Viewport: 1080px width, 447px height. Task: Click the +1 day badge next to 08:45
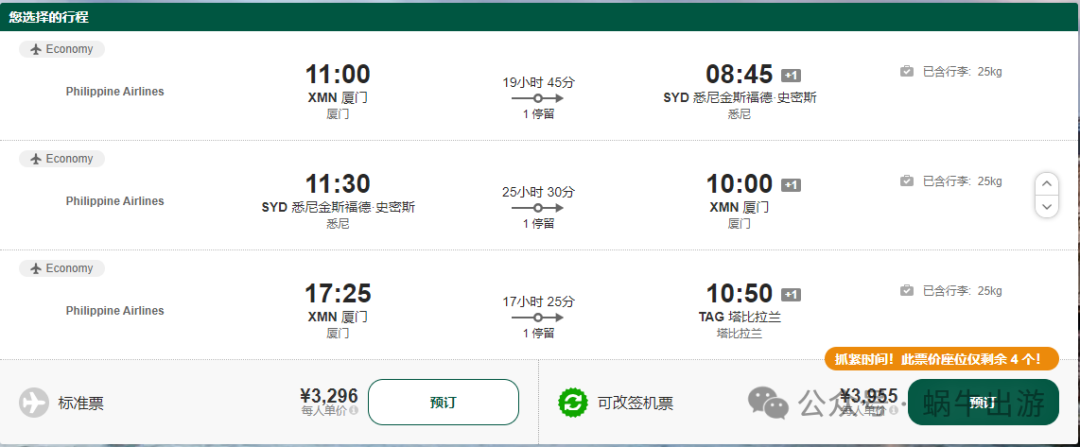[x=791, y=75]
